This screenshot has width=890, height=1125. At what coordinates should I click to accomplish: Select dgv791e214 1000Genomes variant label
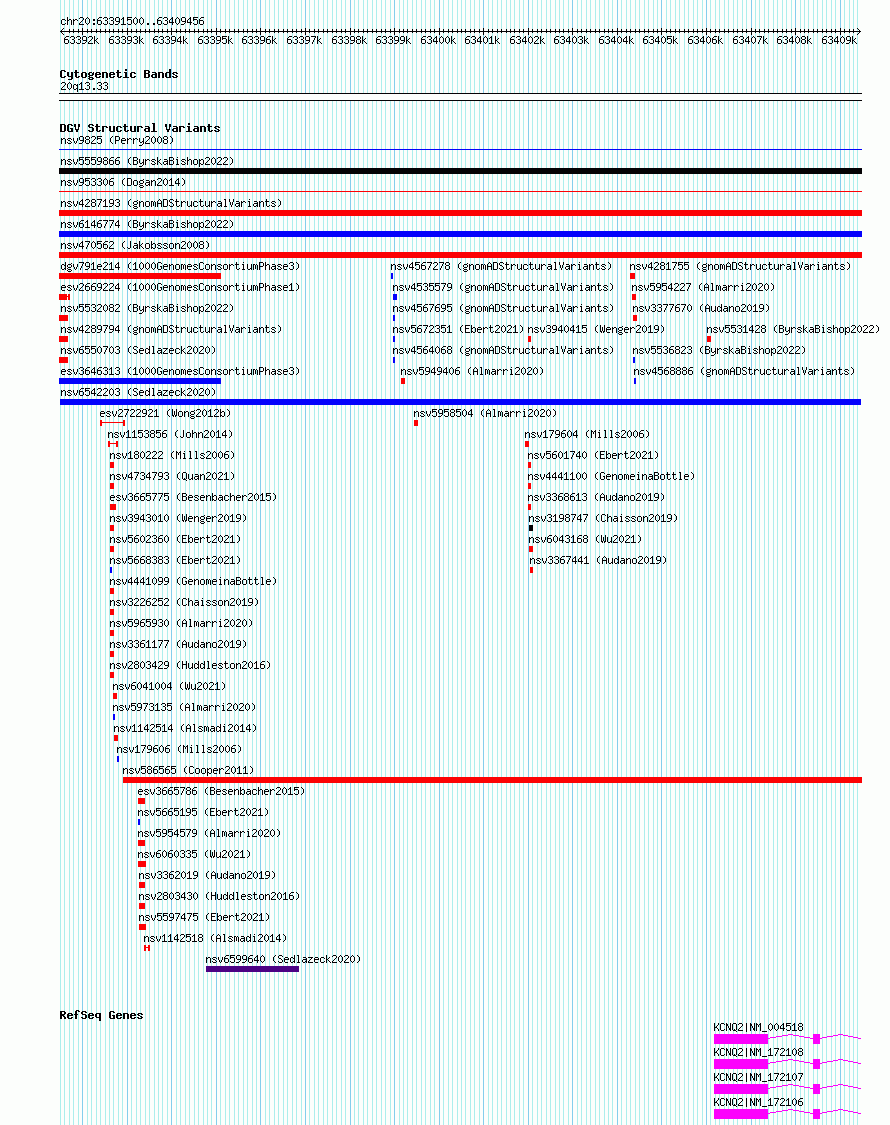[x=180, y=266]
